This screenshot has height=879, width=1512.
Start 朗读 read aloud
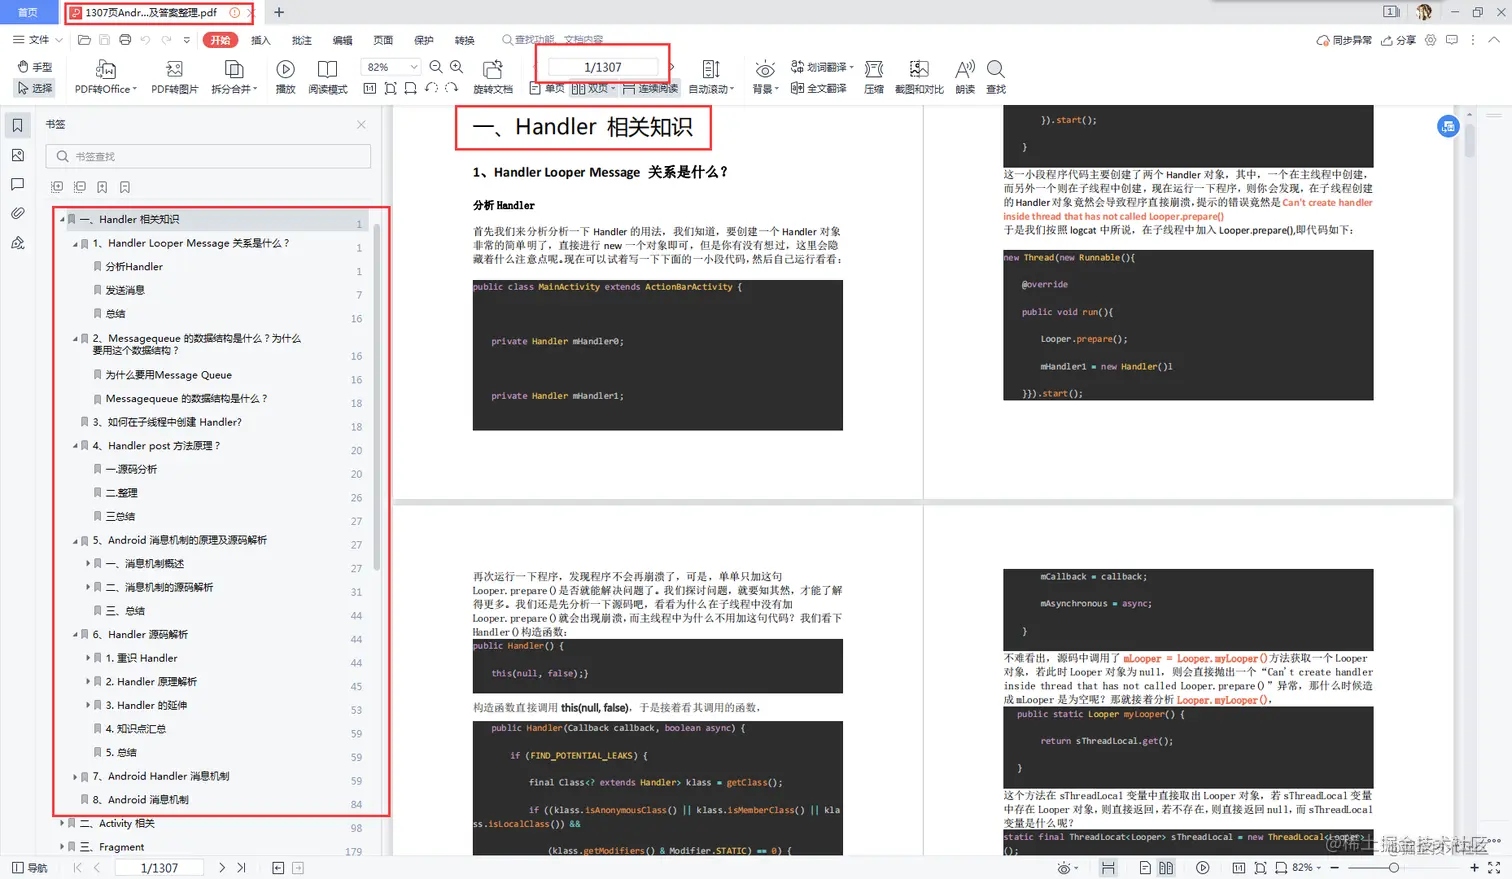coord(965,77)
